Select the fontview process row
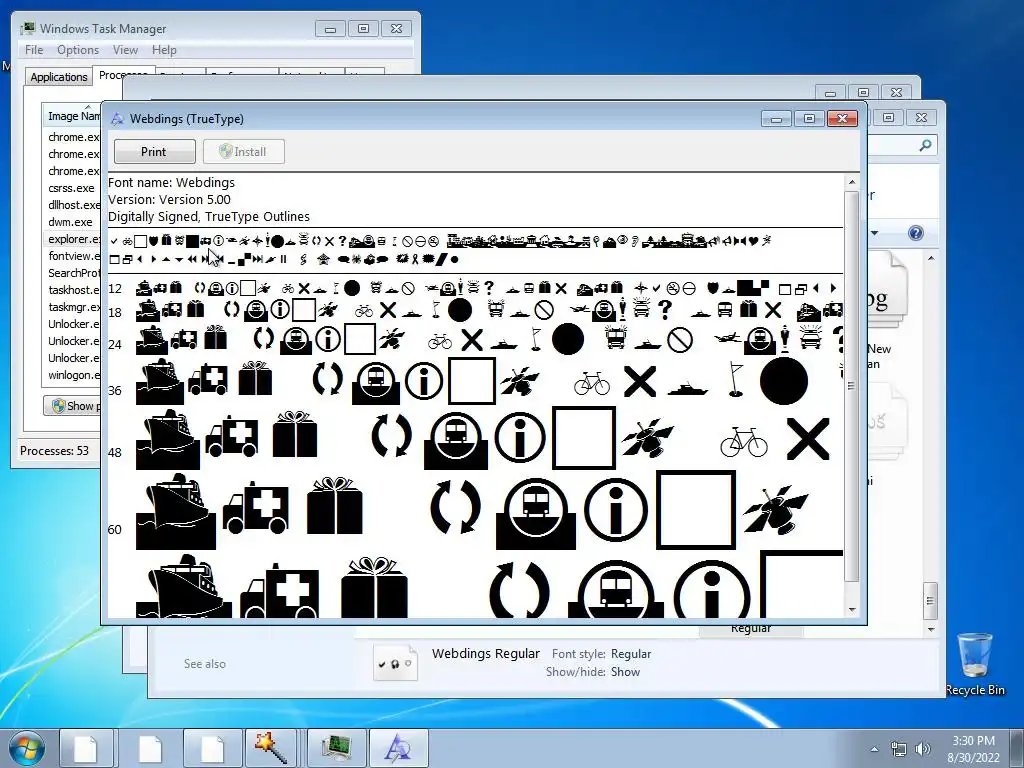 [73, 256]
